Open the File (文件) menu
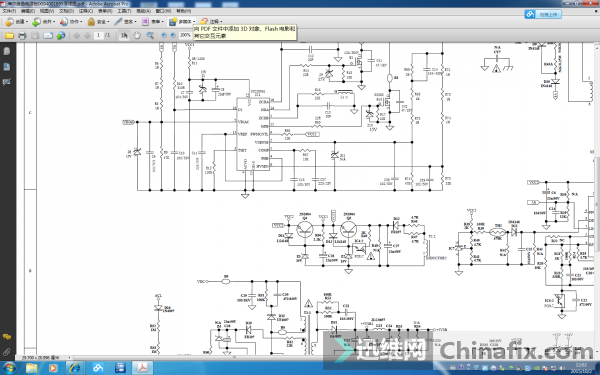The width and height of the screenshot is (600, 375). [9, 11]
